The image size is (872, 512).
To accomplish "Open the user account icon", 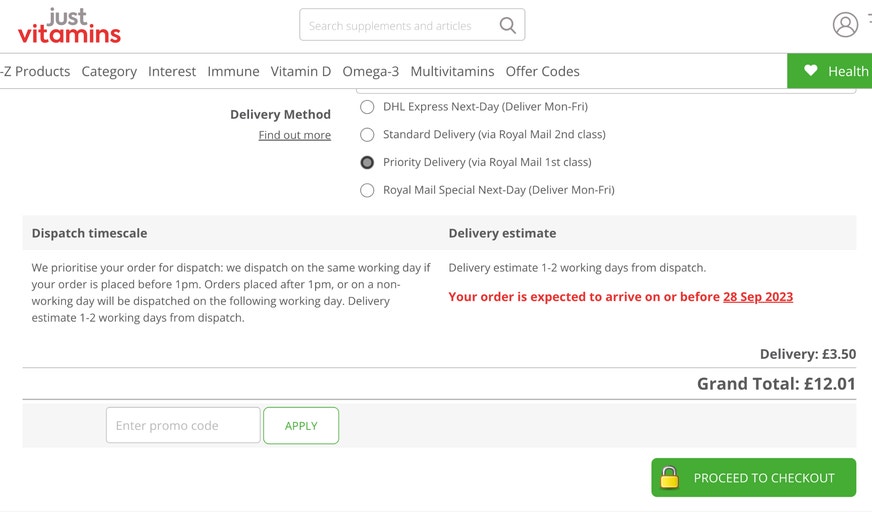I will (845, 25).
